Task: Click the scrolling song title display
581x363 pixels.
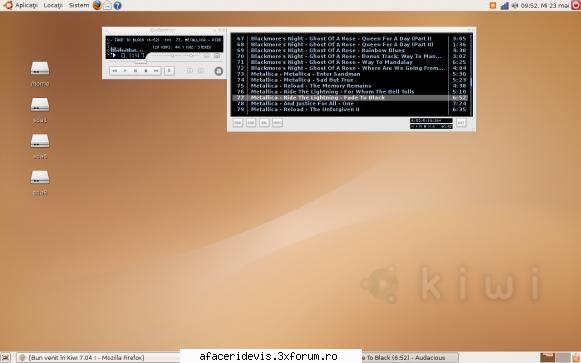Action: (166, 40)
